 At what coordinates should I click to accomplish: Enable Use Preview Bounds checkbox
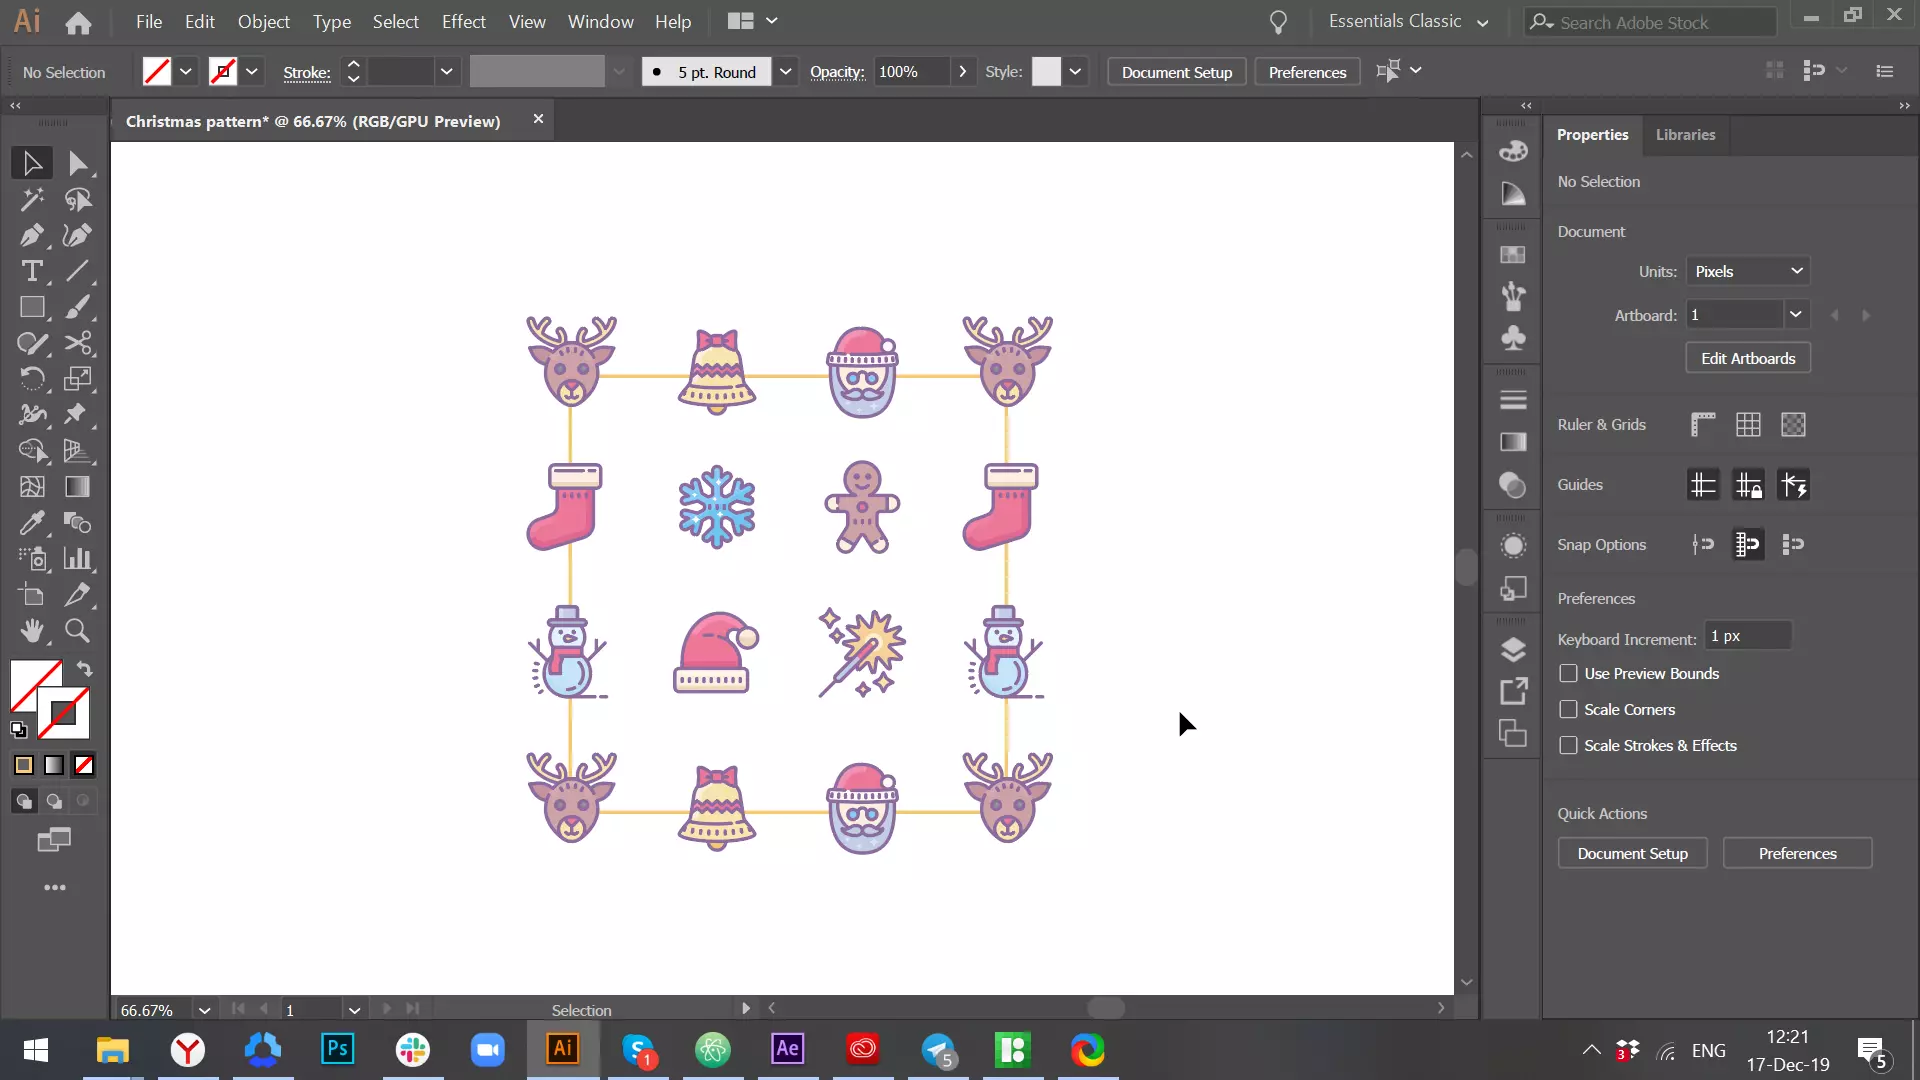click(x=1568, y=674)
